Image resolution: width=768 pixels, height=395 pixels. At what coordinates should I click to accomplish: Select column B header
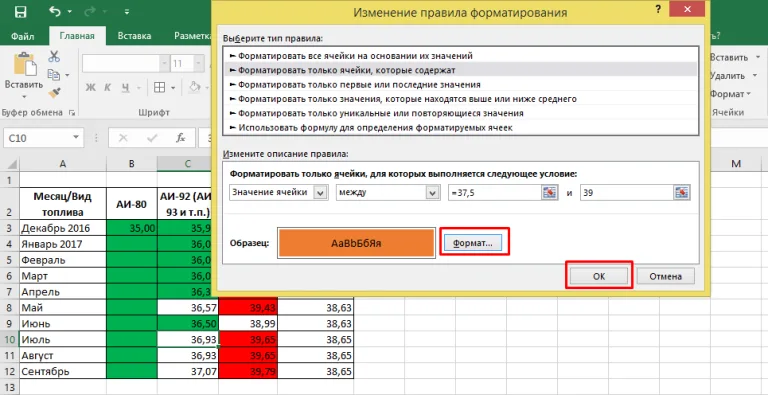point(132,164)
